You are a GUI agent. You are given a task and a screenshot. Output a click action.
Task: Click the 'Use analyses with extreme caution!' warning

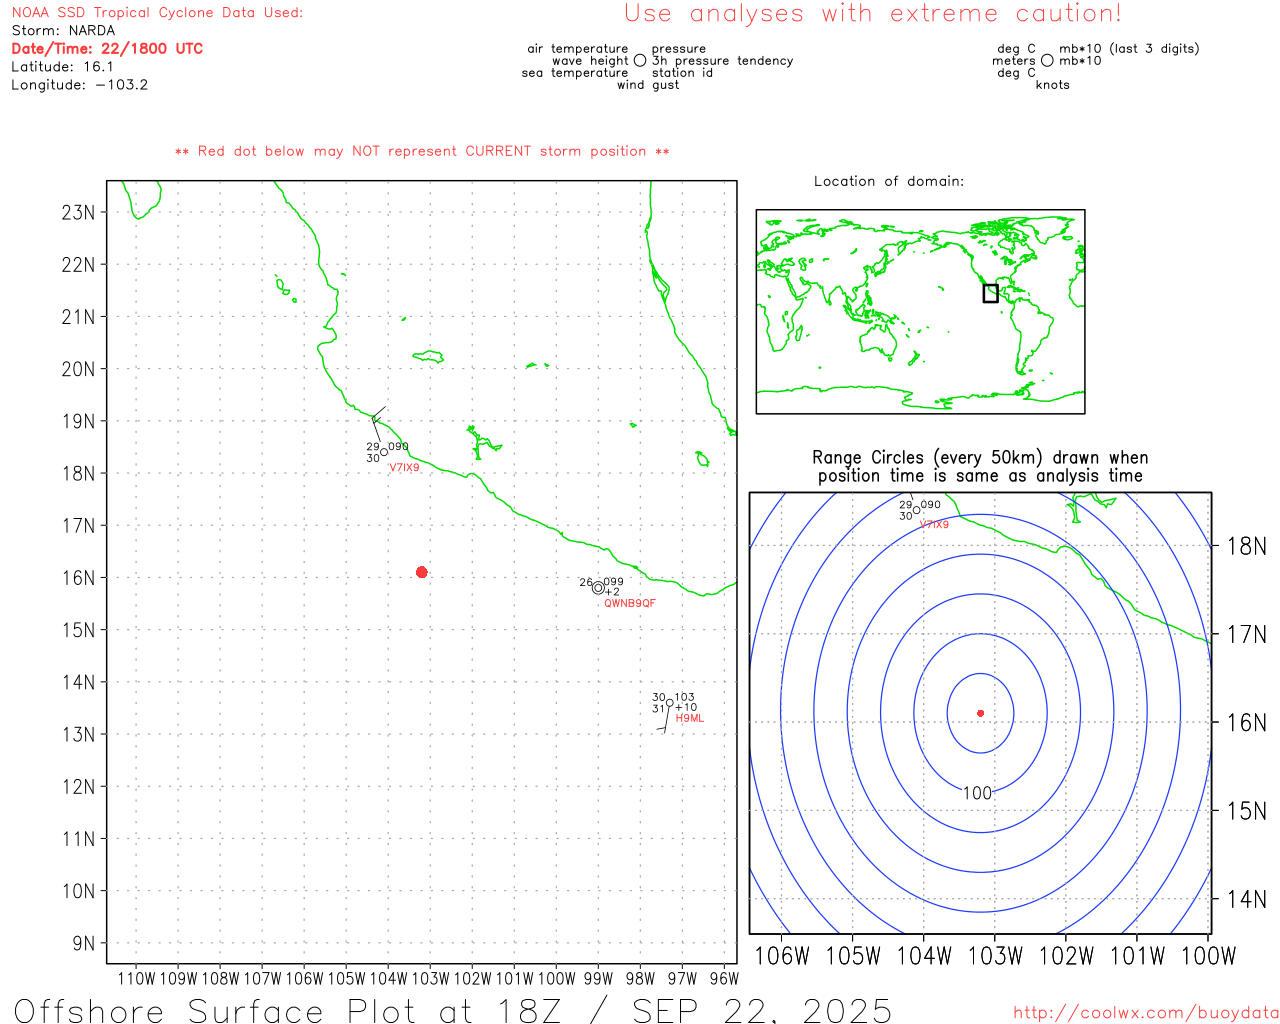coord(873,14)
